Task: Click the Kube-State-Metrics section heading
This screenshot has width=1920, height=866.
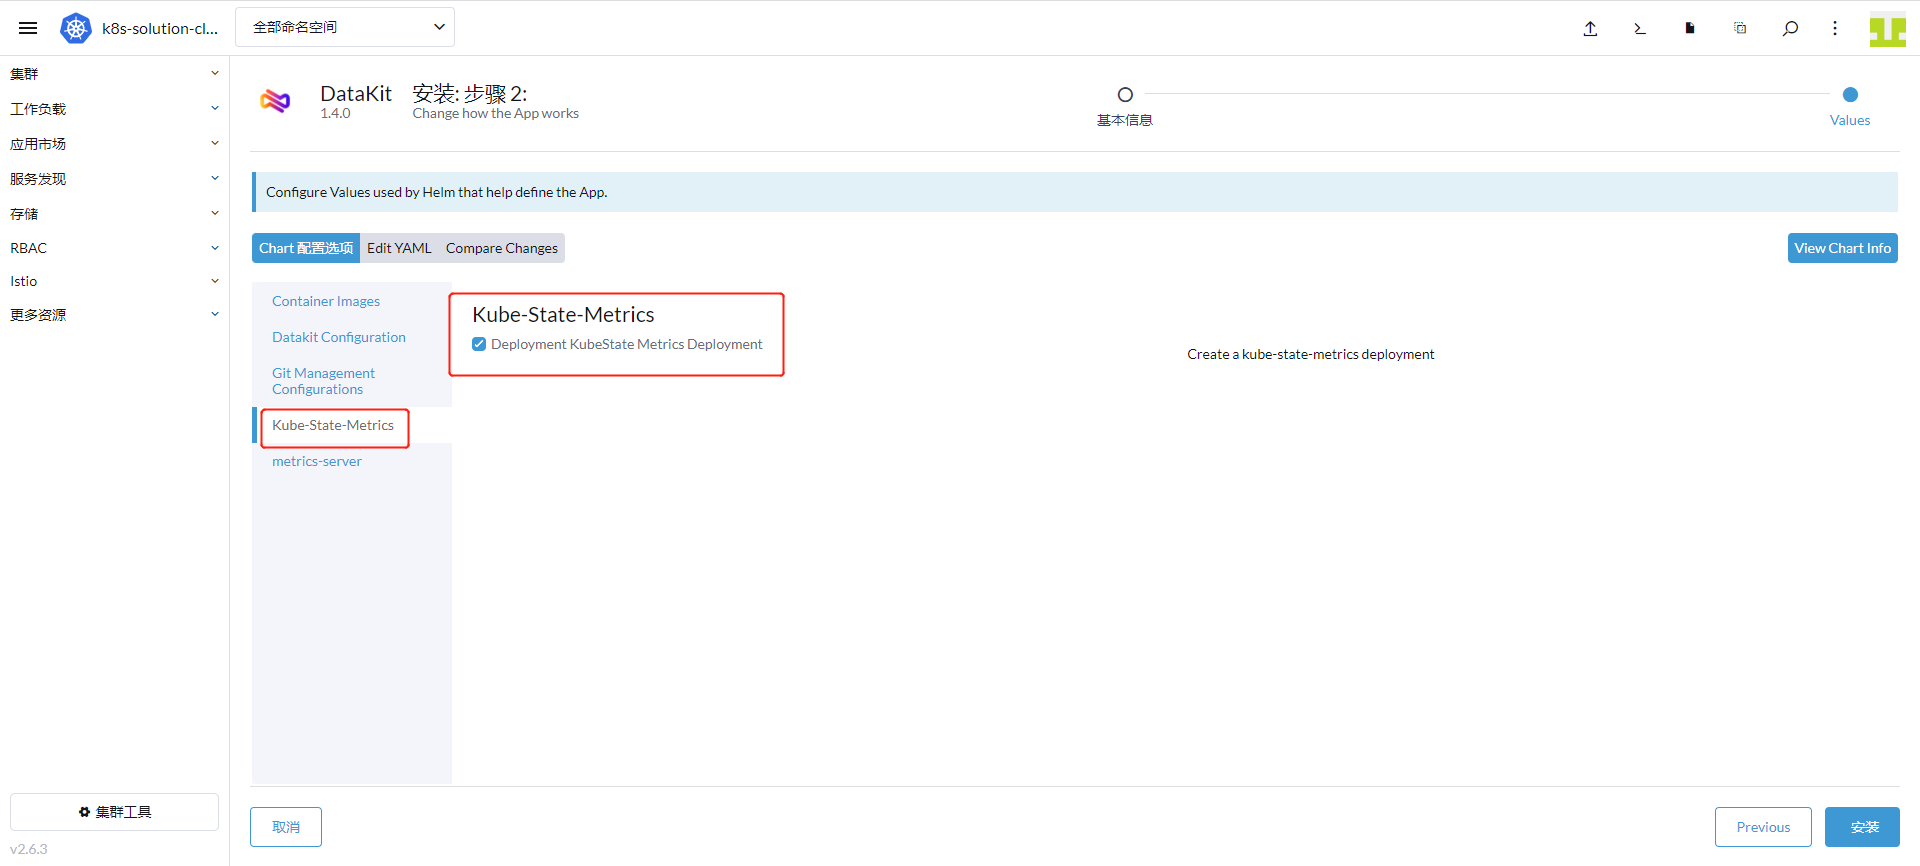Action: click(563, 314)
